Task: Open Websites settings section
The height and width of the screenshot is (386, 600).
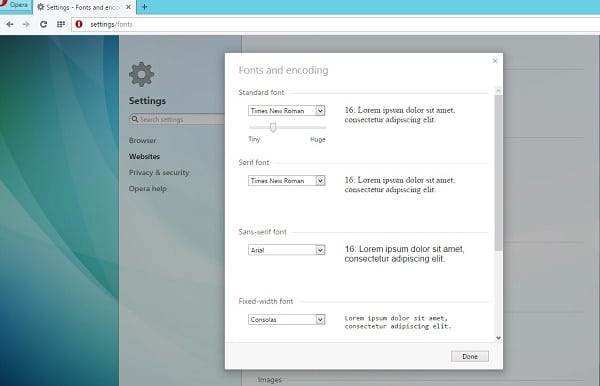Action: coord(144,156)
